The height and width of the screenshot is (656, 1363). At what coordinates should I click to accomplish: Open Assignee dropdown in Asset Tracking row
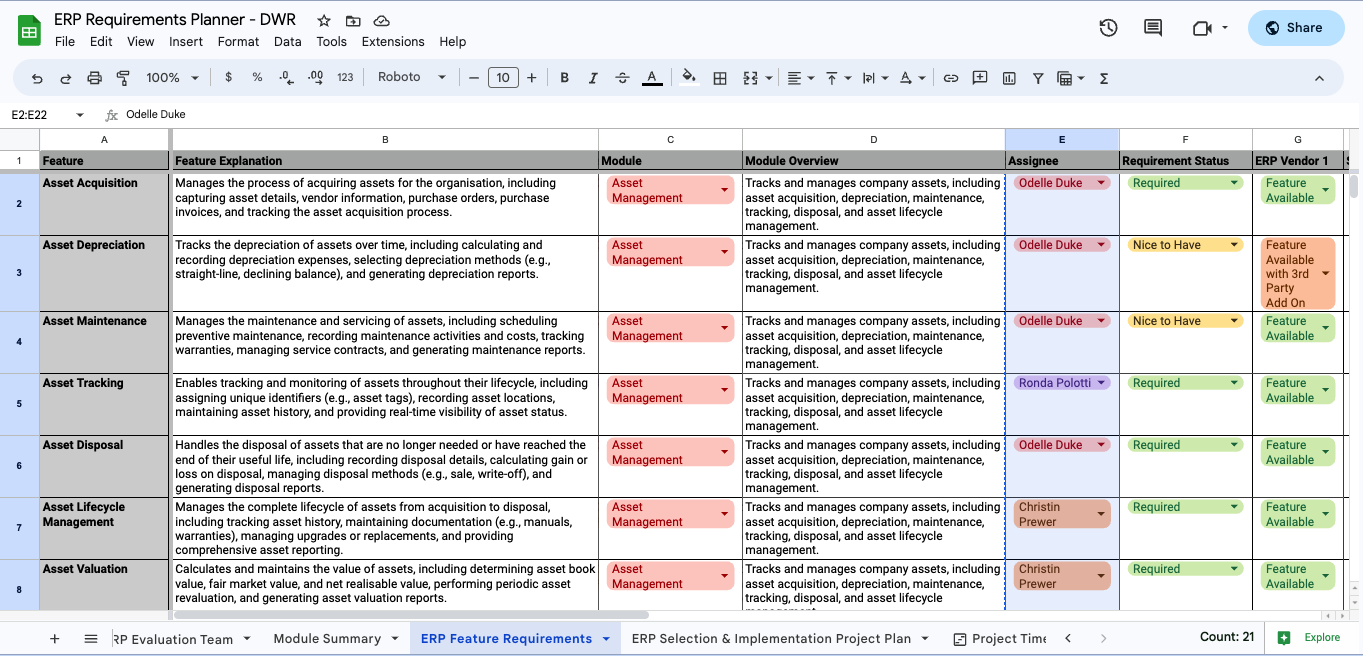1102,383
